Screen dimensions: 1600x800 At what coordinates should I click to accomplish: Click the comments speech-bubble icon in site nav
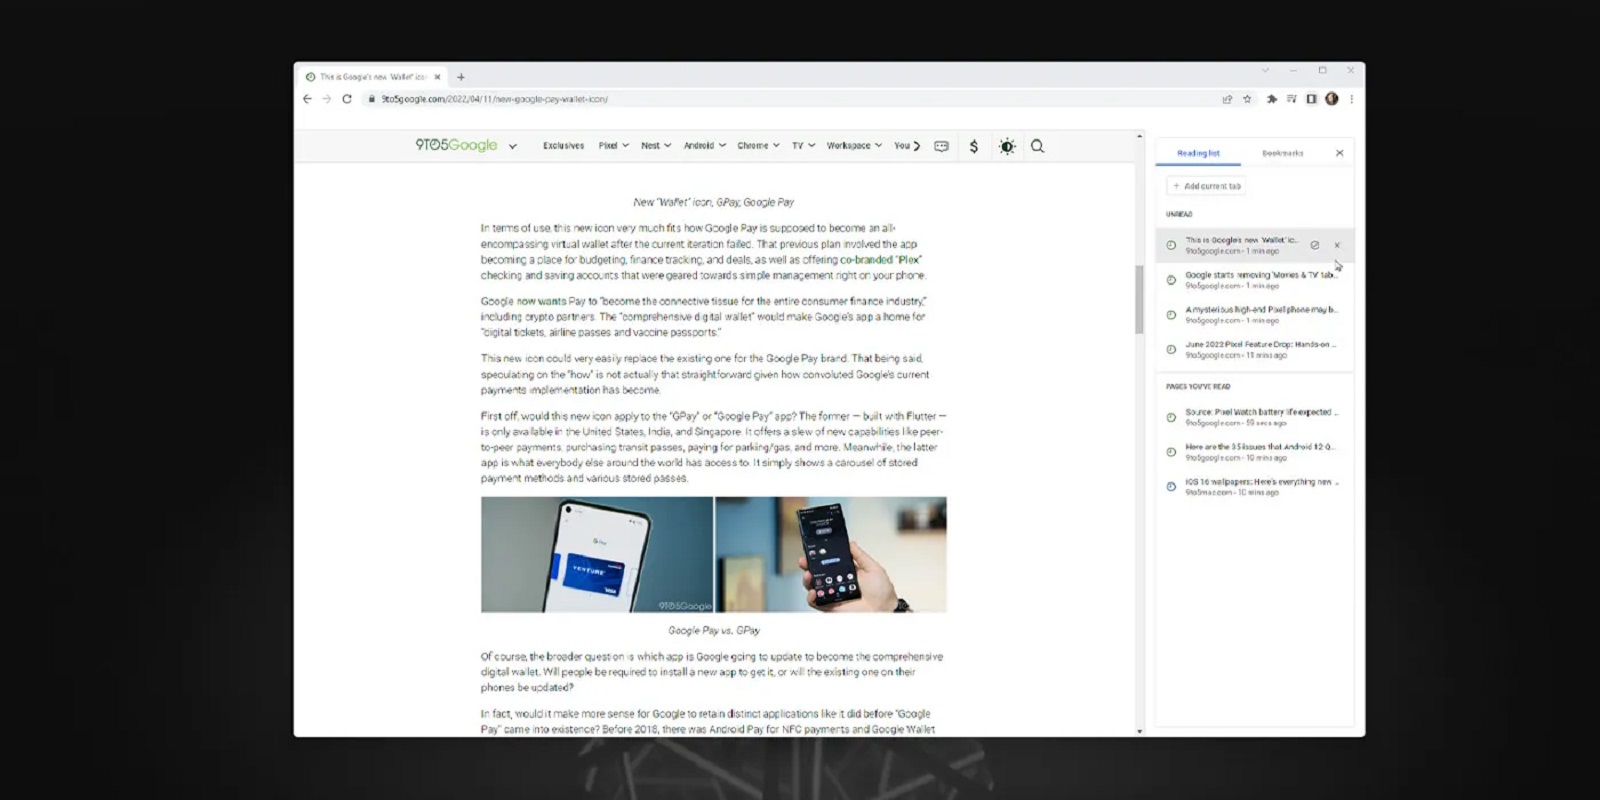coord(941,146)
